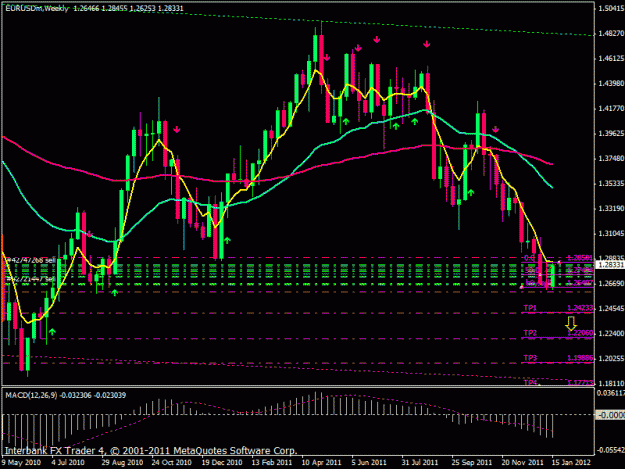This screenshot has width=625, height=469.
Task: Click the chart title 'EURUSDm,Weekly'
Action: pyautogui.click(x=37, y=8)
